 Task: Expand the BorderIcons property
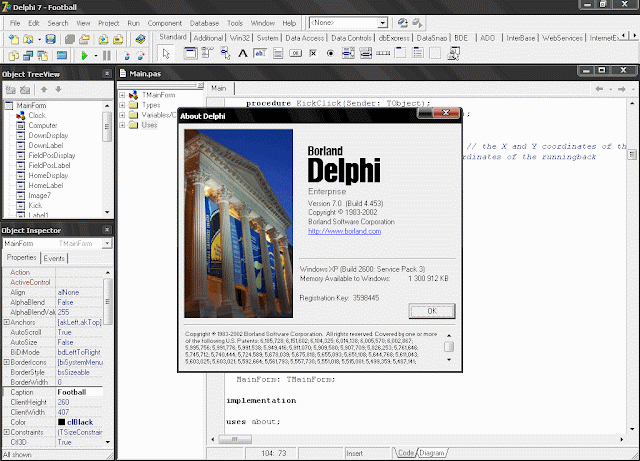7,362
